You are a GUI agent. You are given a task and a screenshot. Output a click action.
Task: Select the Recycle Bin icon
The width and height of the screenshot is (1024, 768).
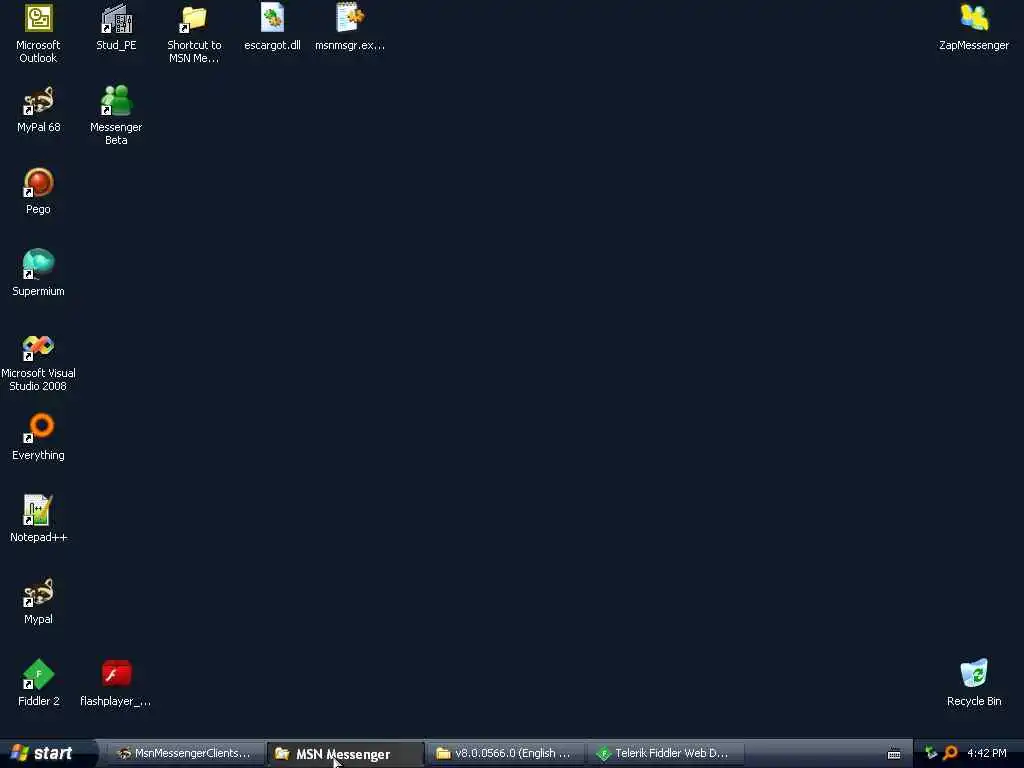click(x=974, y=683)
